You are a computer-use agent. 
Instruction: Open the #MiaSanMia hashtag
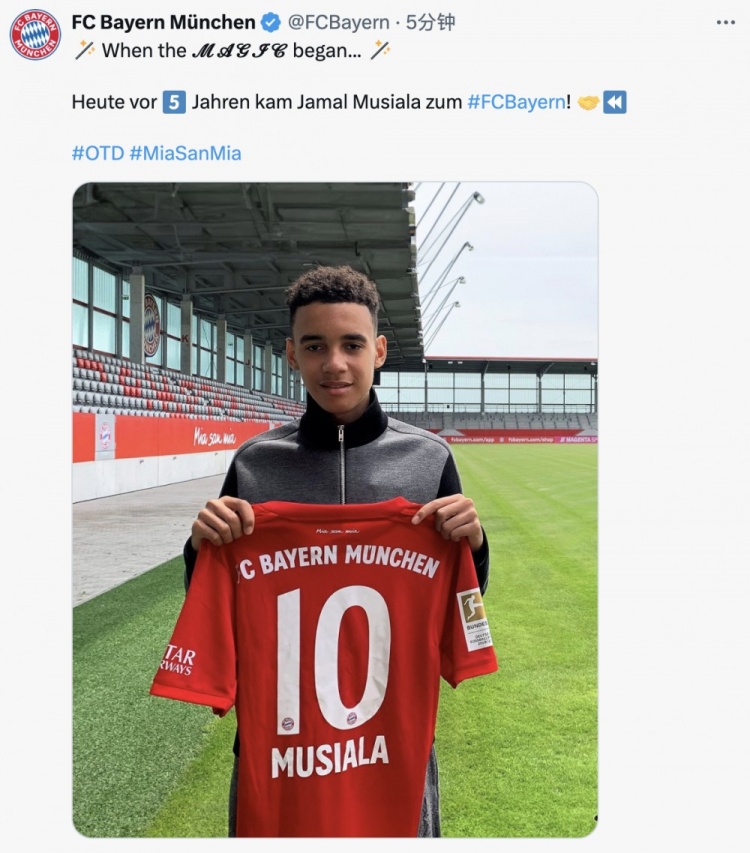(185, 153)
